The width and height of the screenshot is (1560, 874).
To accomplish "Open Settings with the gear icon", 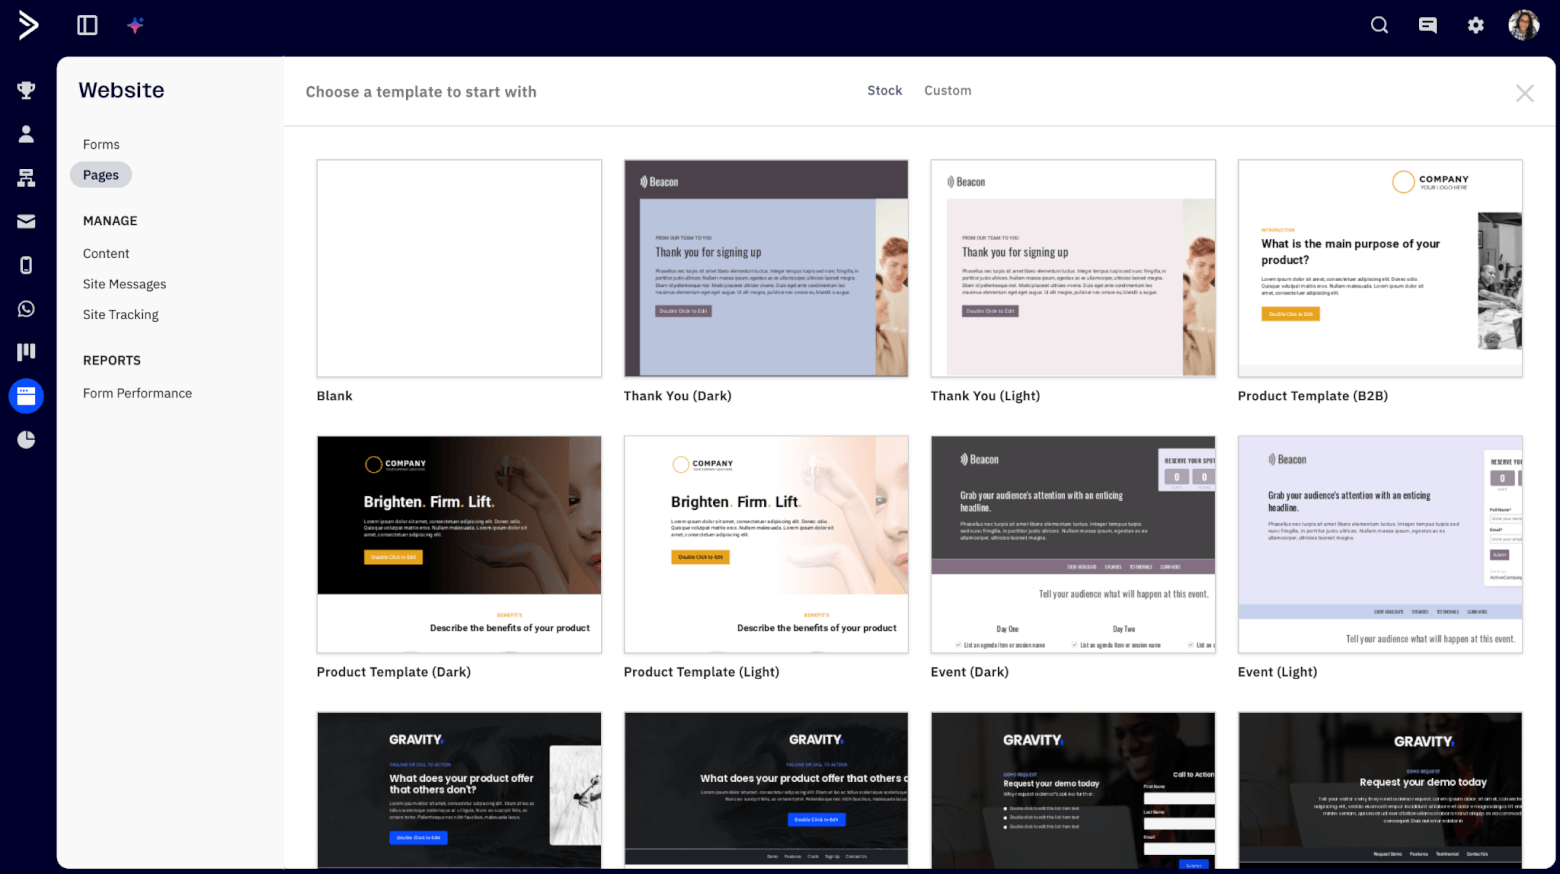I will [x=1475, y=24].
